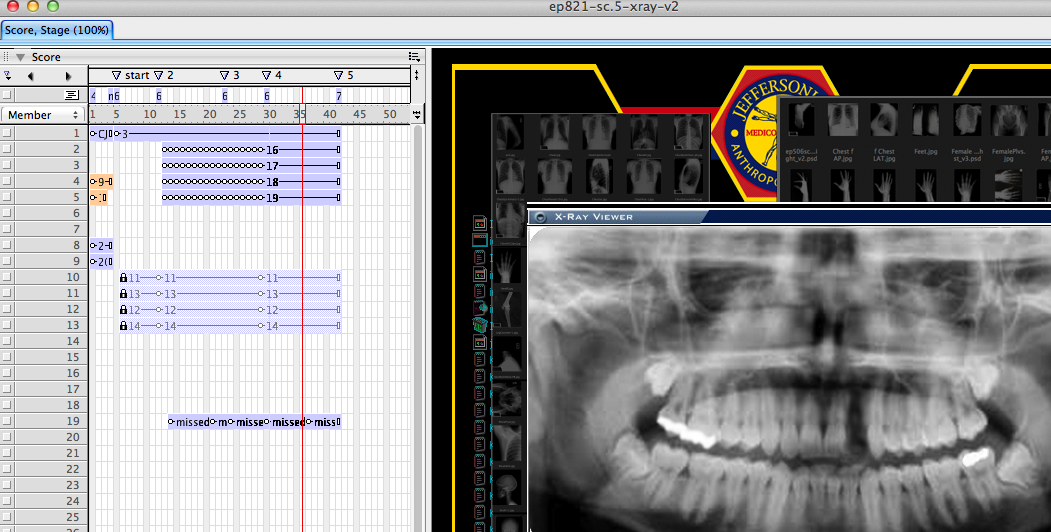Open the Score panel options menu
This screenshot has height=532, width=1051.
pos(414,57)
